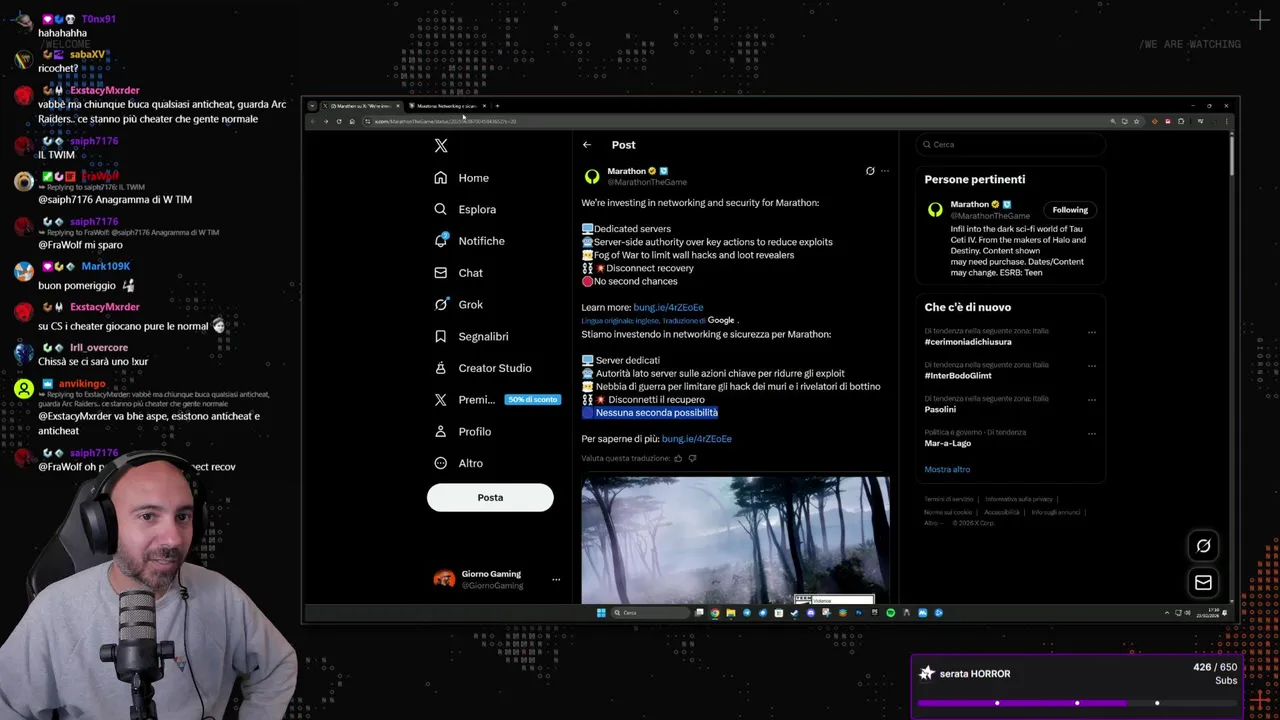The image size is (1280, 720).
Task: Open Spotify from the taskbar
Action: 891,613
